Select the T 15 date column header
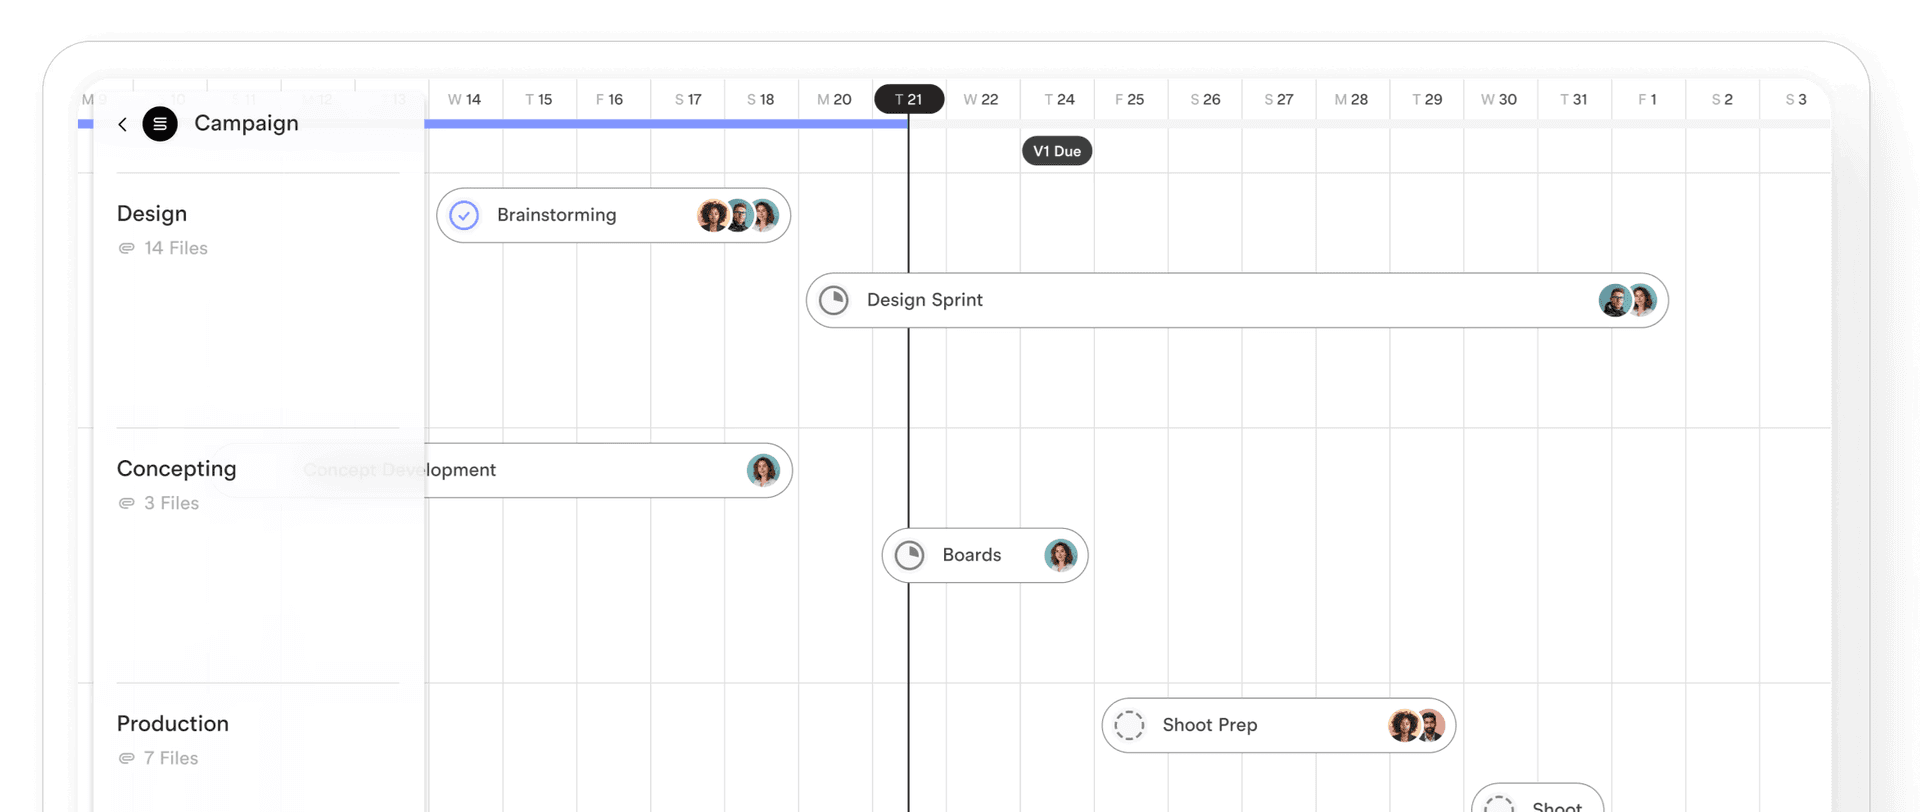 539,99
